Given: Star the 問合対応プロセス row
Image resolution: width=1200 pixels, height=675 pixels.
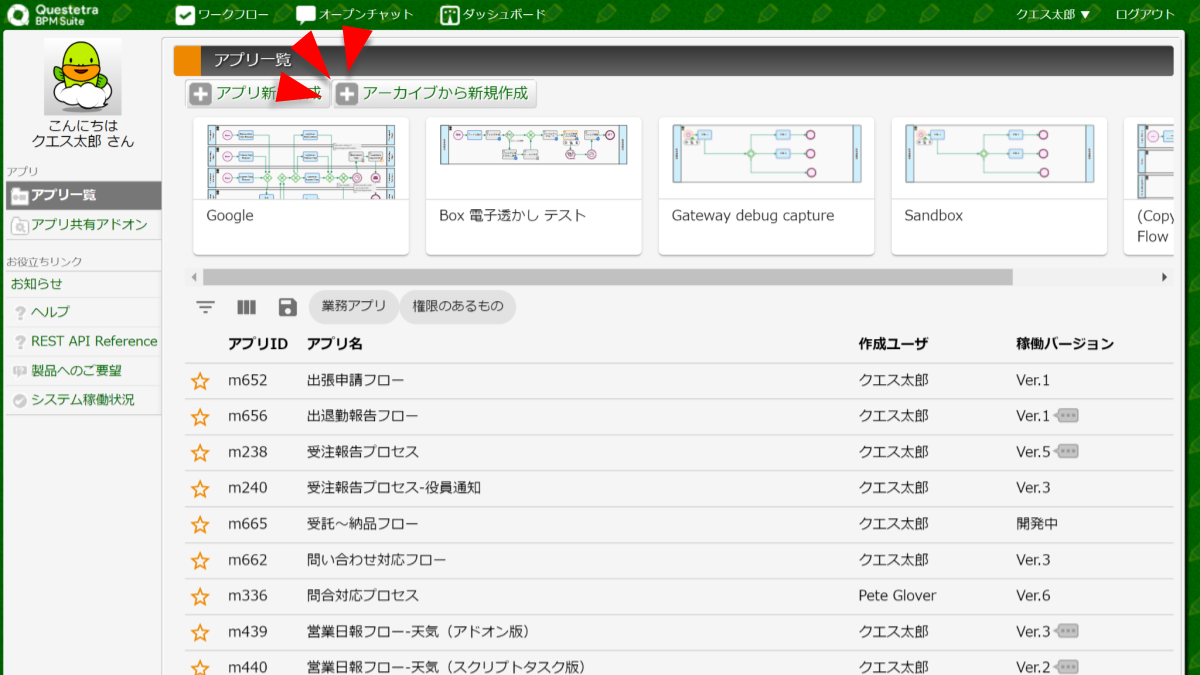Looking at the screenshot, I should pos(200,597).
